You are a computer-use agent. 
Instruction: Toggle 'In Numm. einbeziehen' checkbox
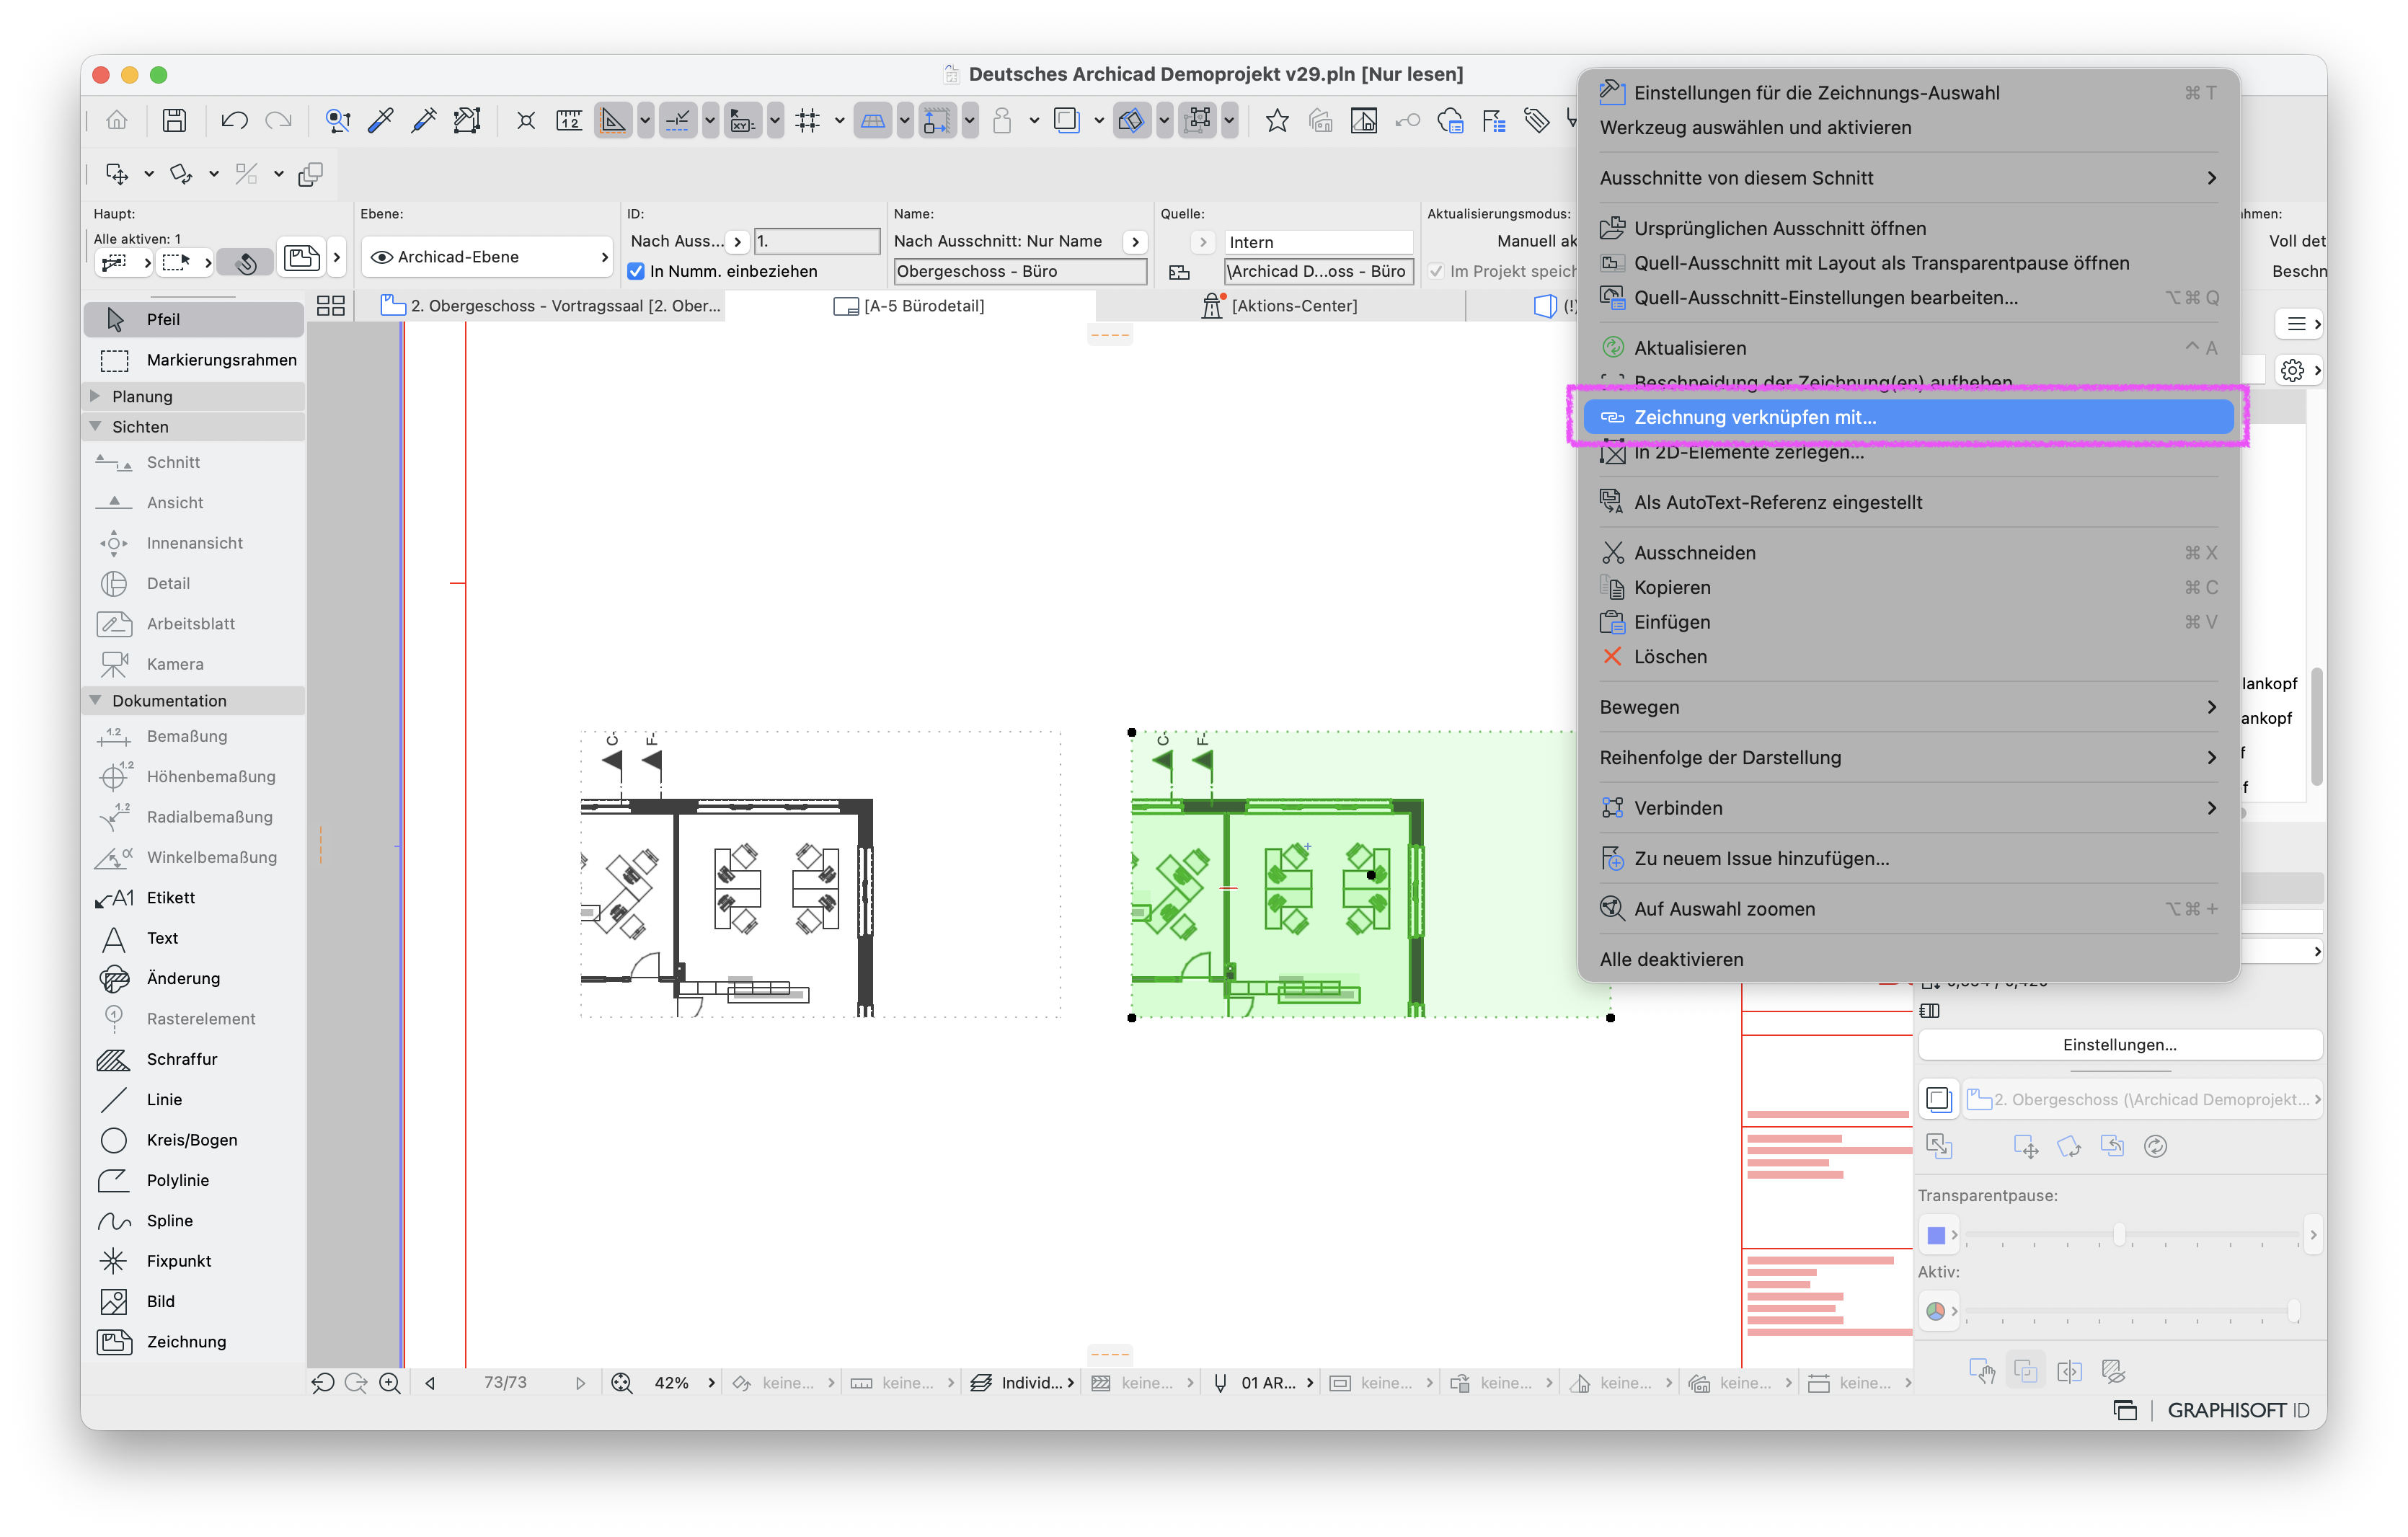pyautogui.click(x=636, y=271)
